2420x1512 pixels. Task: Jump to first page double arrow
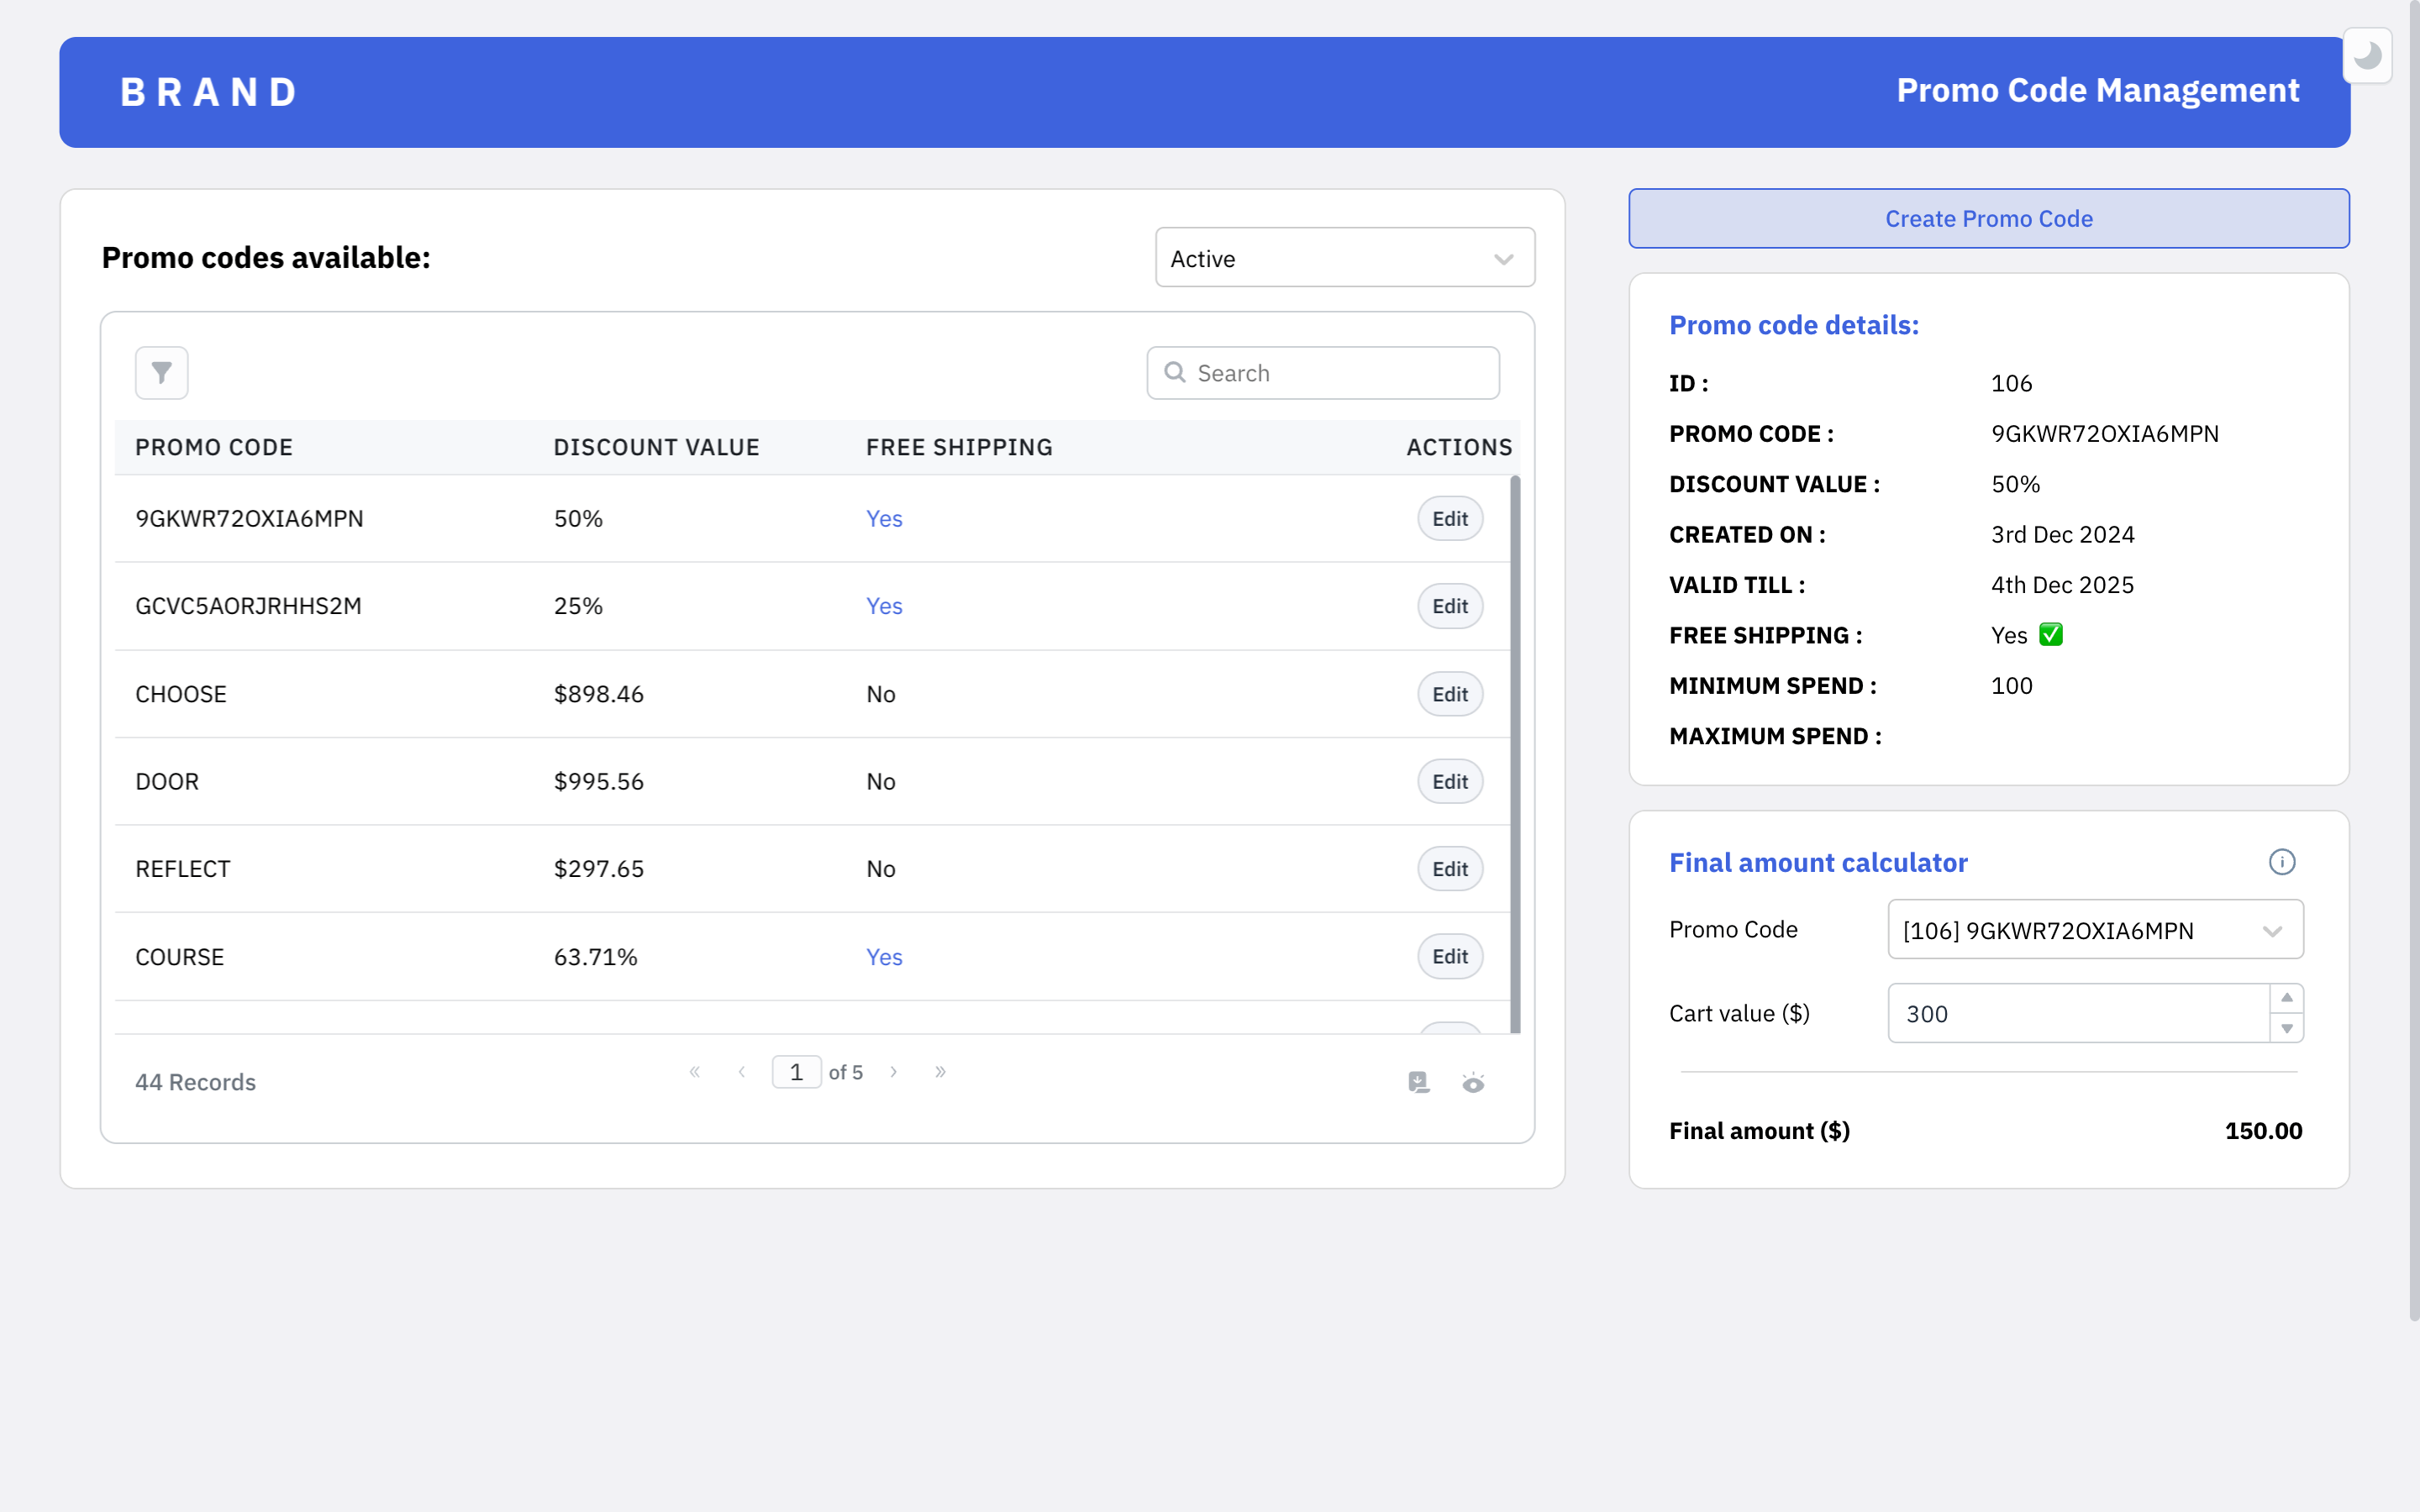(x=694, y=1072)
